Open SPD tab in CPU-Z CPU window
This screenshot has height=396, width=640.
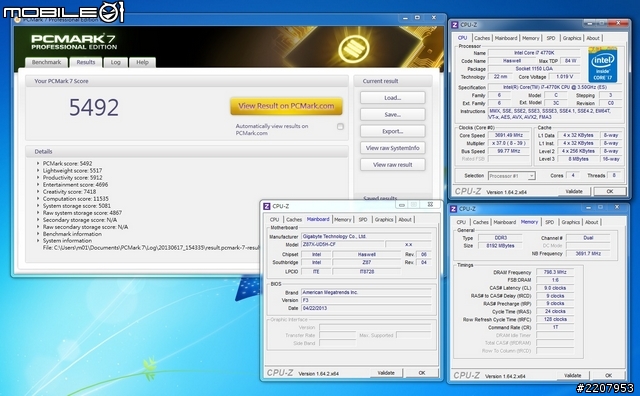click(x=551, y=38)
